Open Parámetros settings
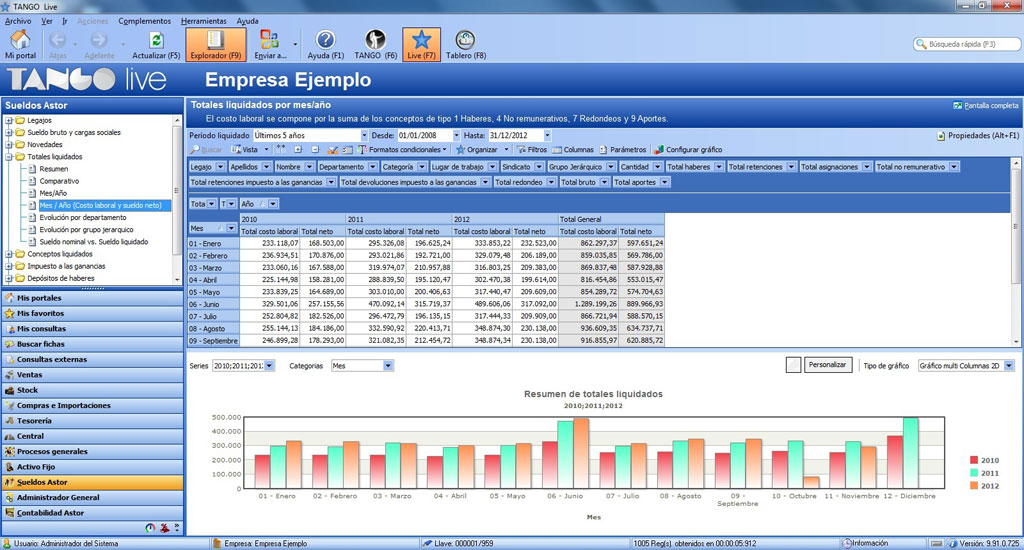Screen dimensions: 1024x550 622,150
